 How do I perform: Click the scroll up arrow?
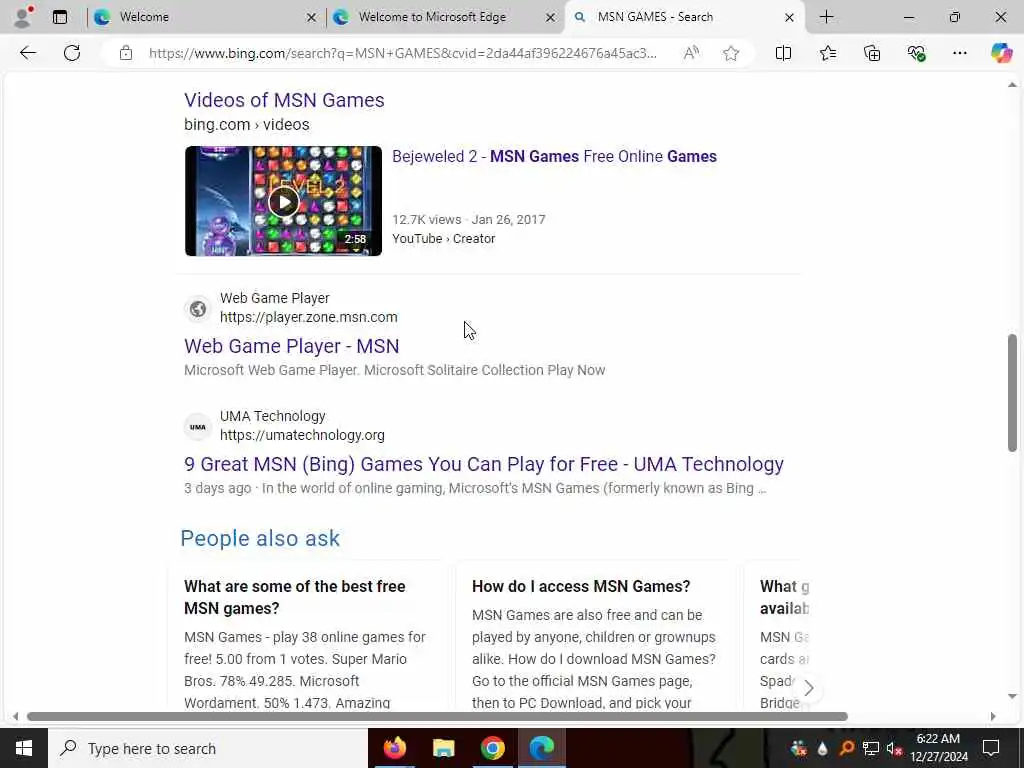[1012, 85]
